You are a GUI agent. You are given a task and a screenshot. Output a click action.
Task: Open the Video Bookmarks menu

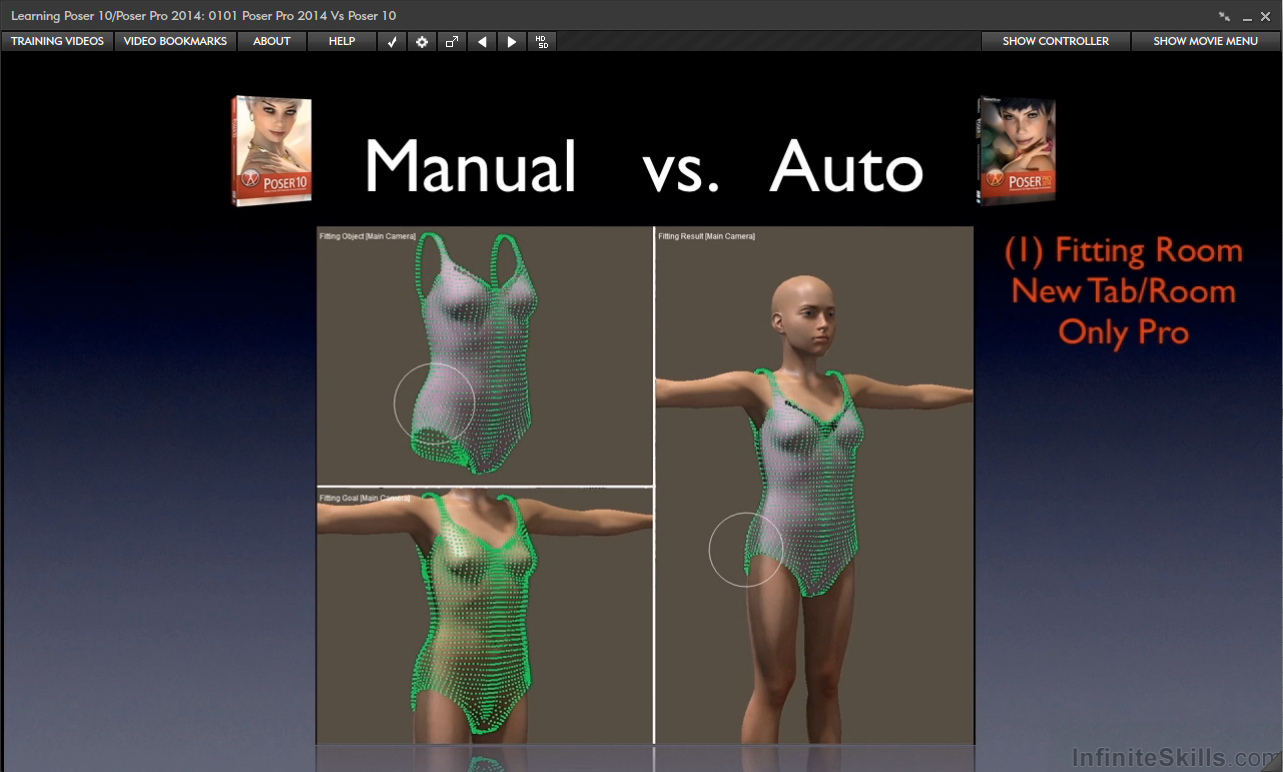pos(175,41)
